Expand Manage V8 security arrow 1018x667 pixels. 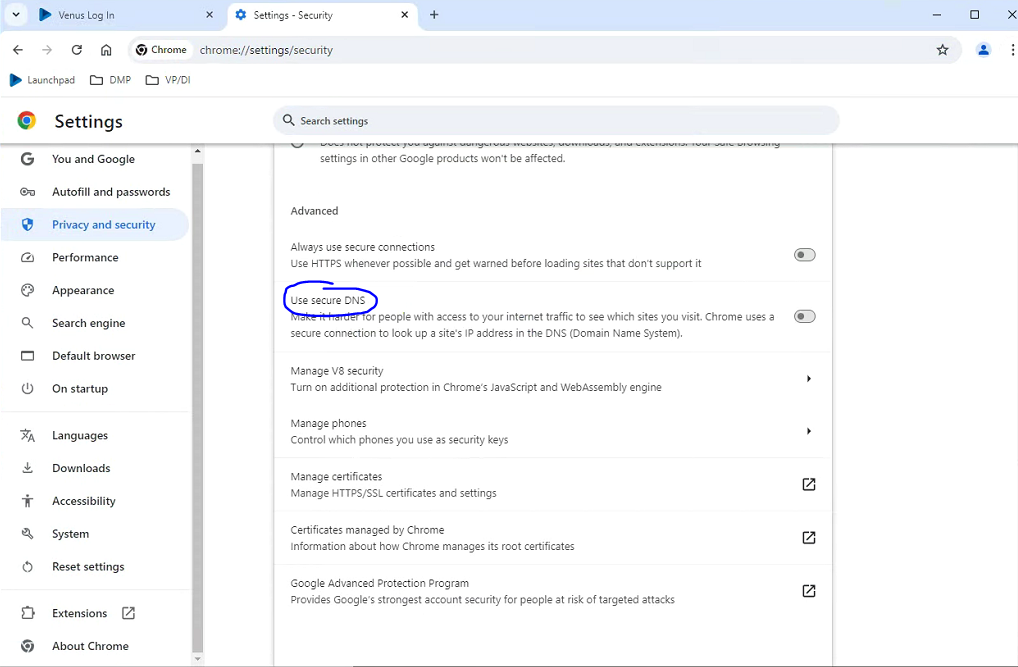[x=808, y=379]
